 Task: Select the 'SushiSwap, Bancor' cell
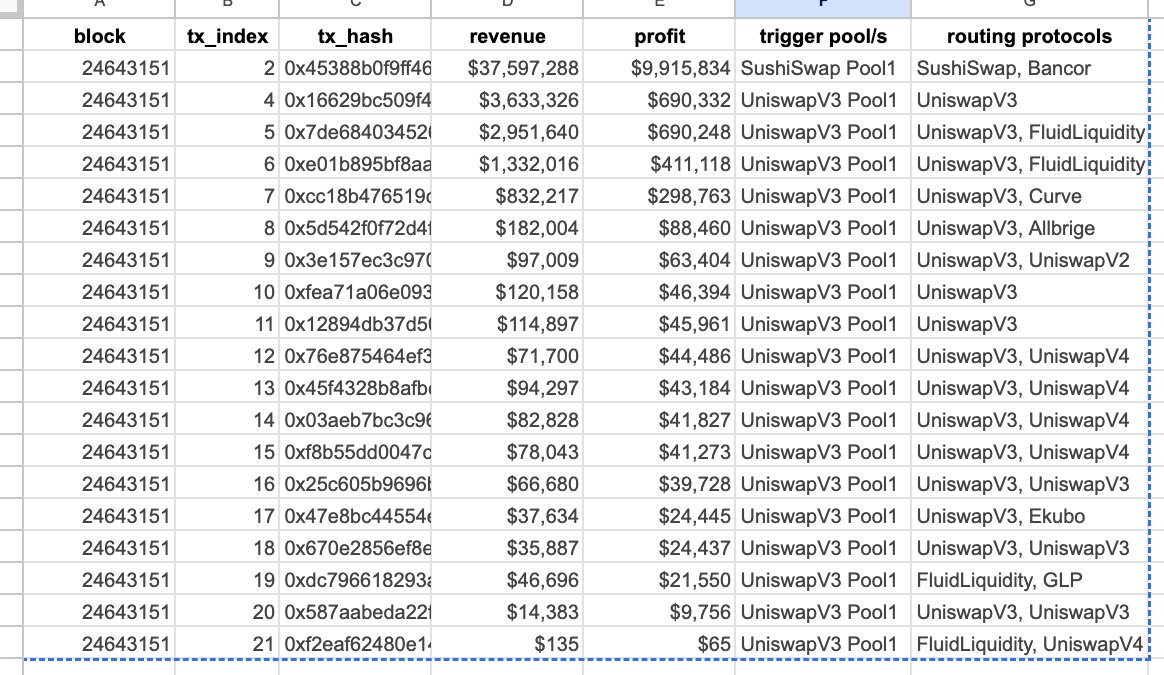1030,68
